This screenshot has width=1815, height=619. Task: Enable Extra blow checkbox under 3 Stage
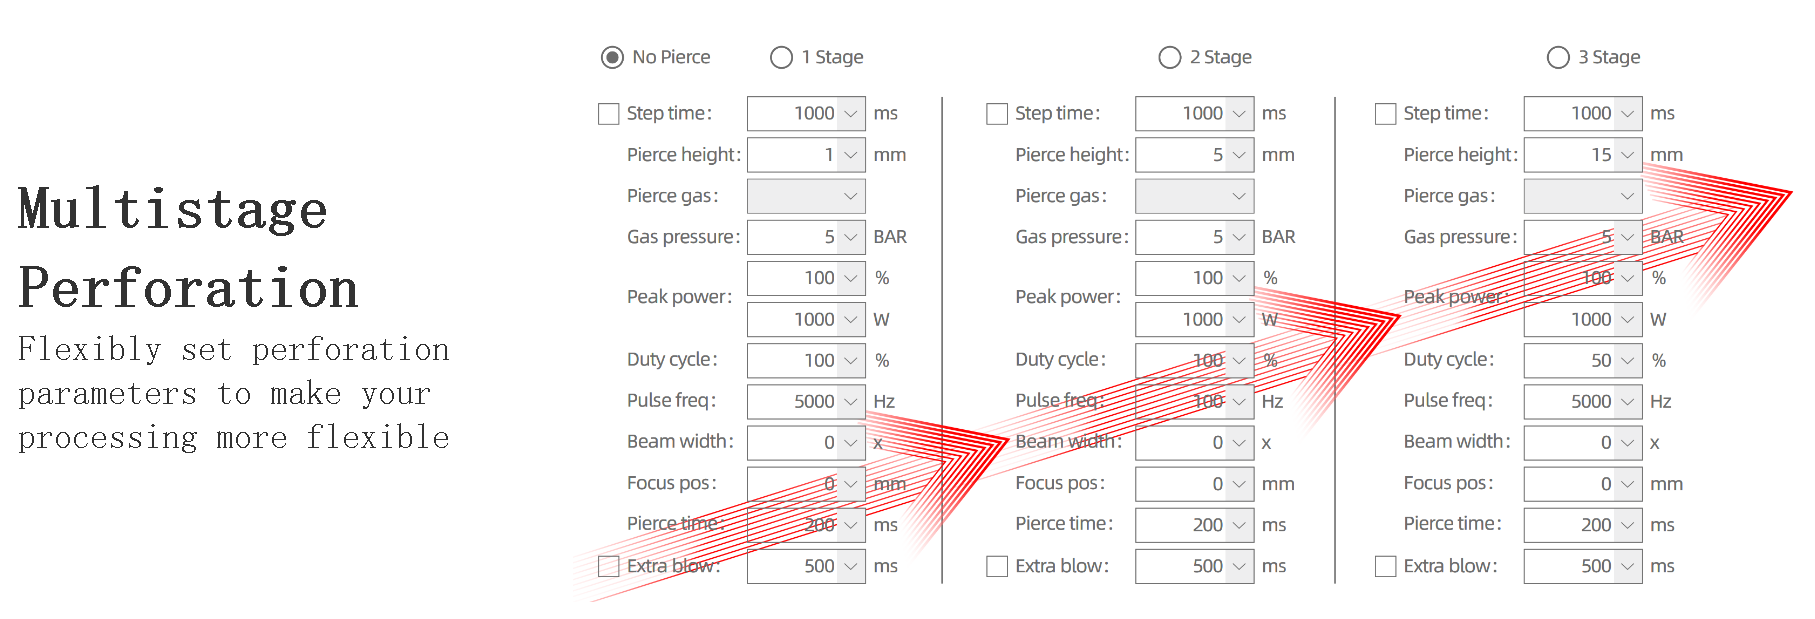[x=1385, y=566]
